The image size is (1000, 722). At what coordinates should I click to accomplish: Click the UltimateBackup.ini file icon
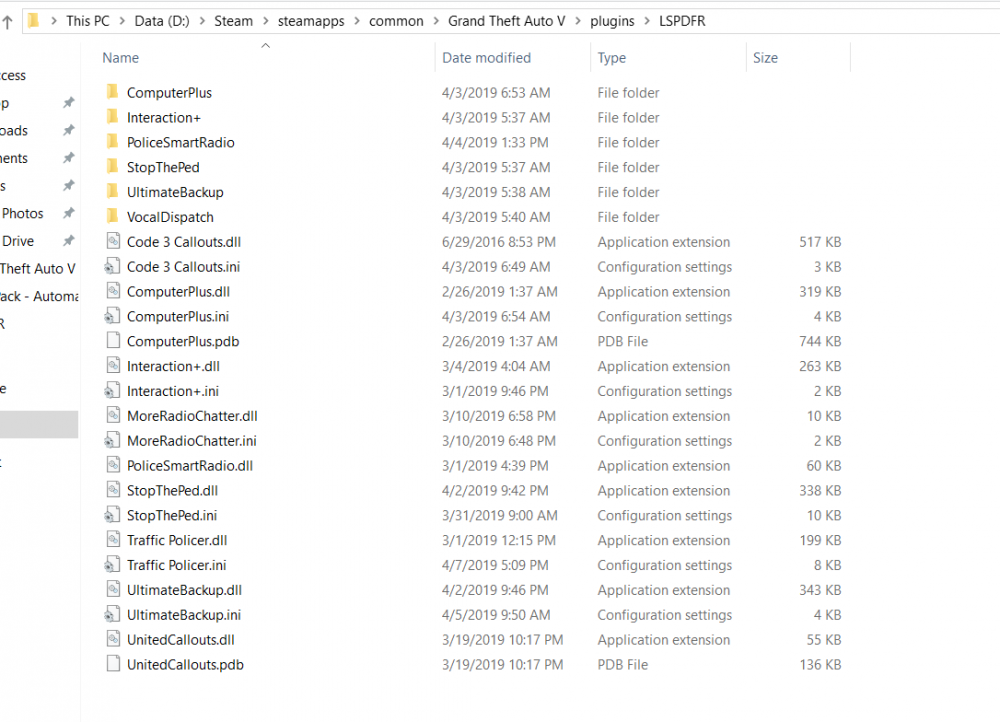pos(112,615)
